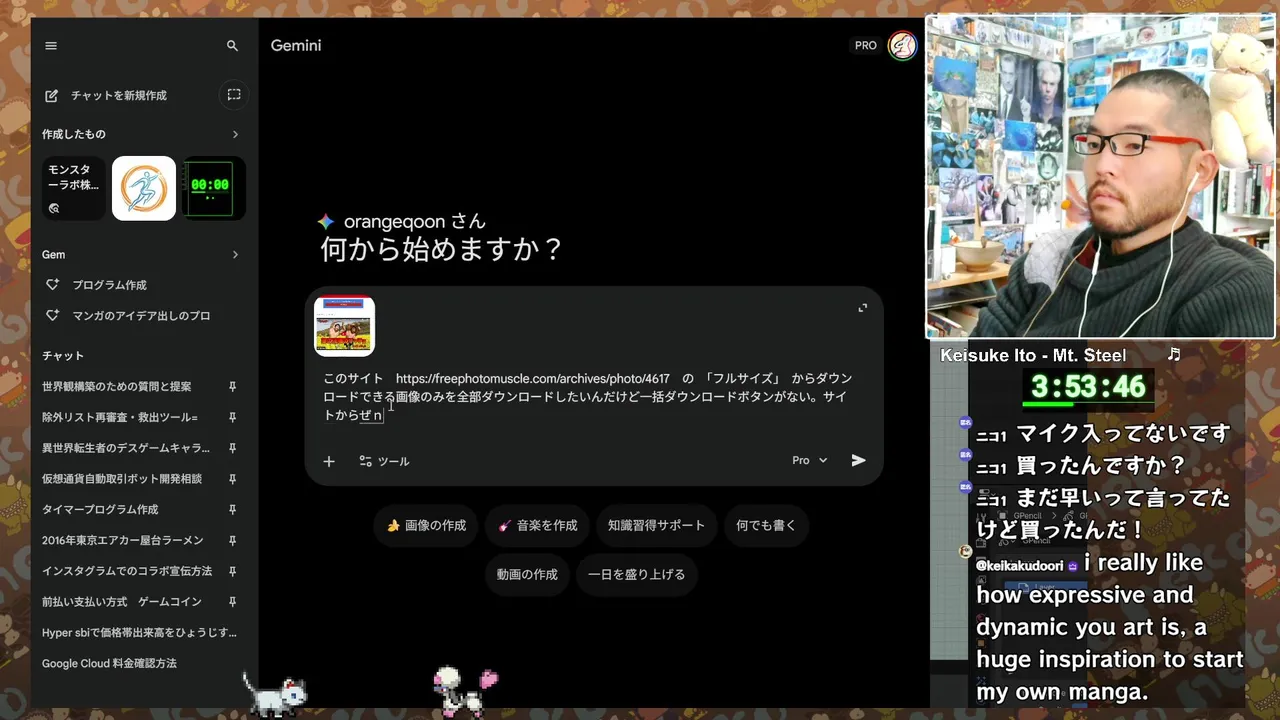Toggle pin on タイマープログラム作成 chat

[232, 510]
